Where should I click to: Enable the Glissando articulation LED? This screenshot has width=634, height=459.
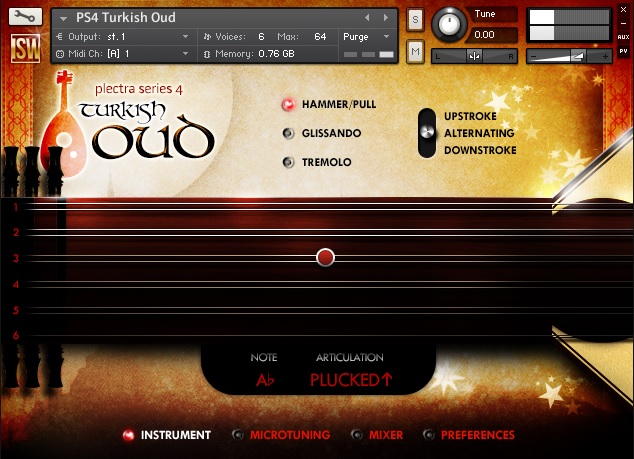pyautogui.click(x=288, y=133)
